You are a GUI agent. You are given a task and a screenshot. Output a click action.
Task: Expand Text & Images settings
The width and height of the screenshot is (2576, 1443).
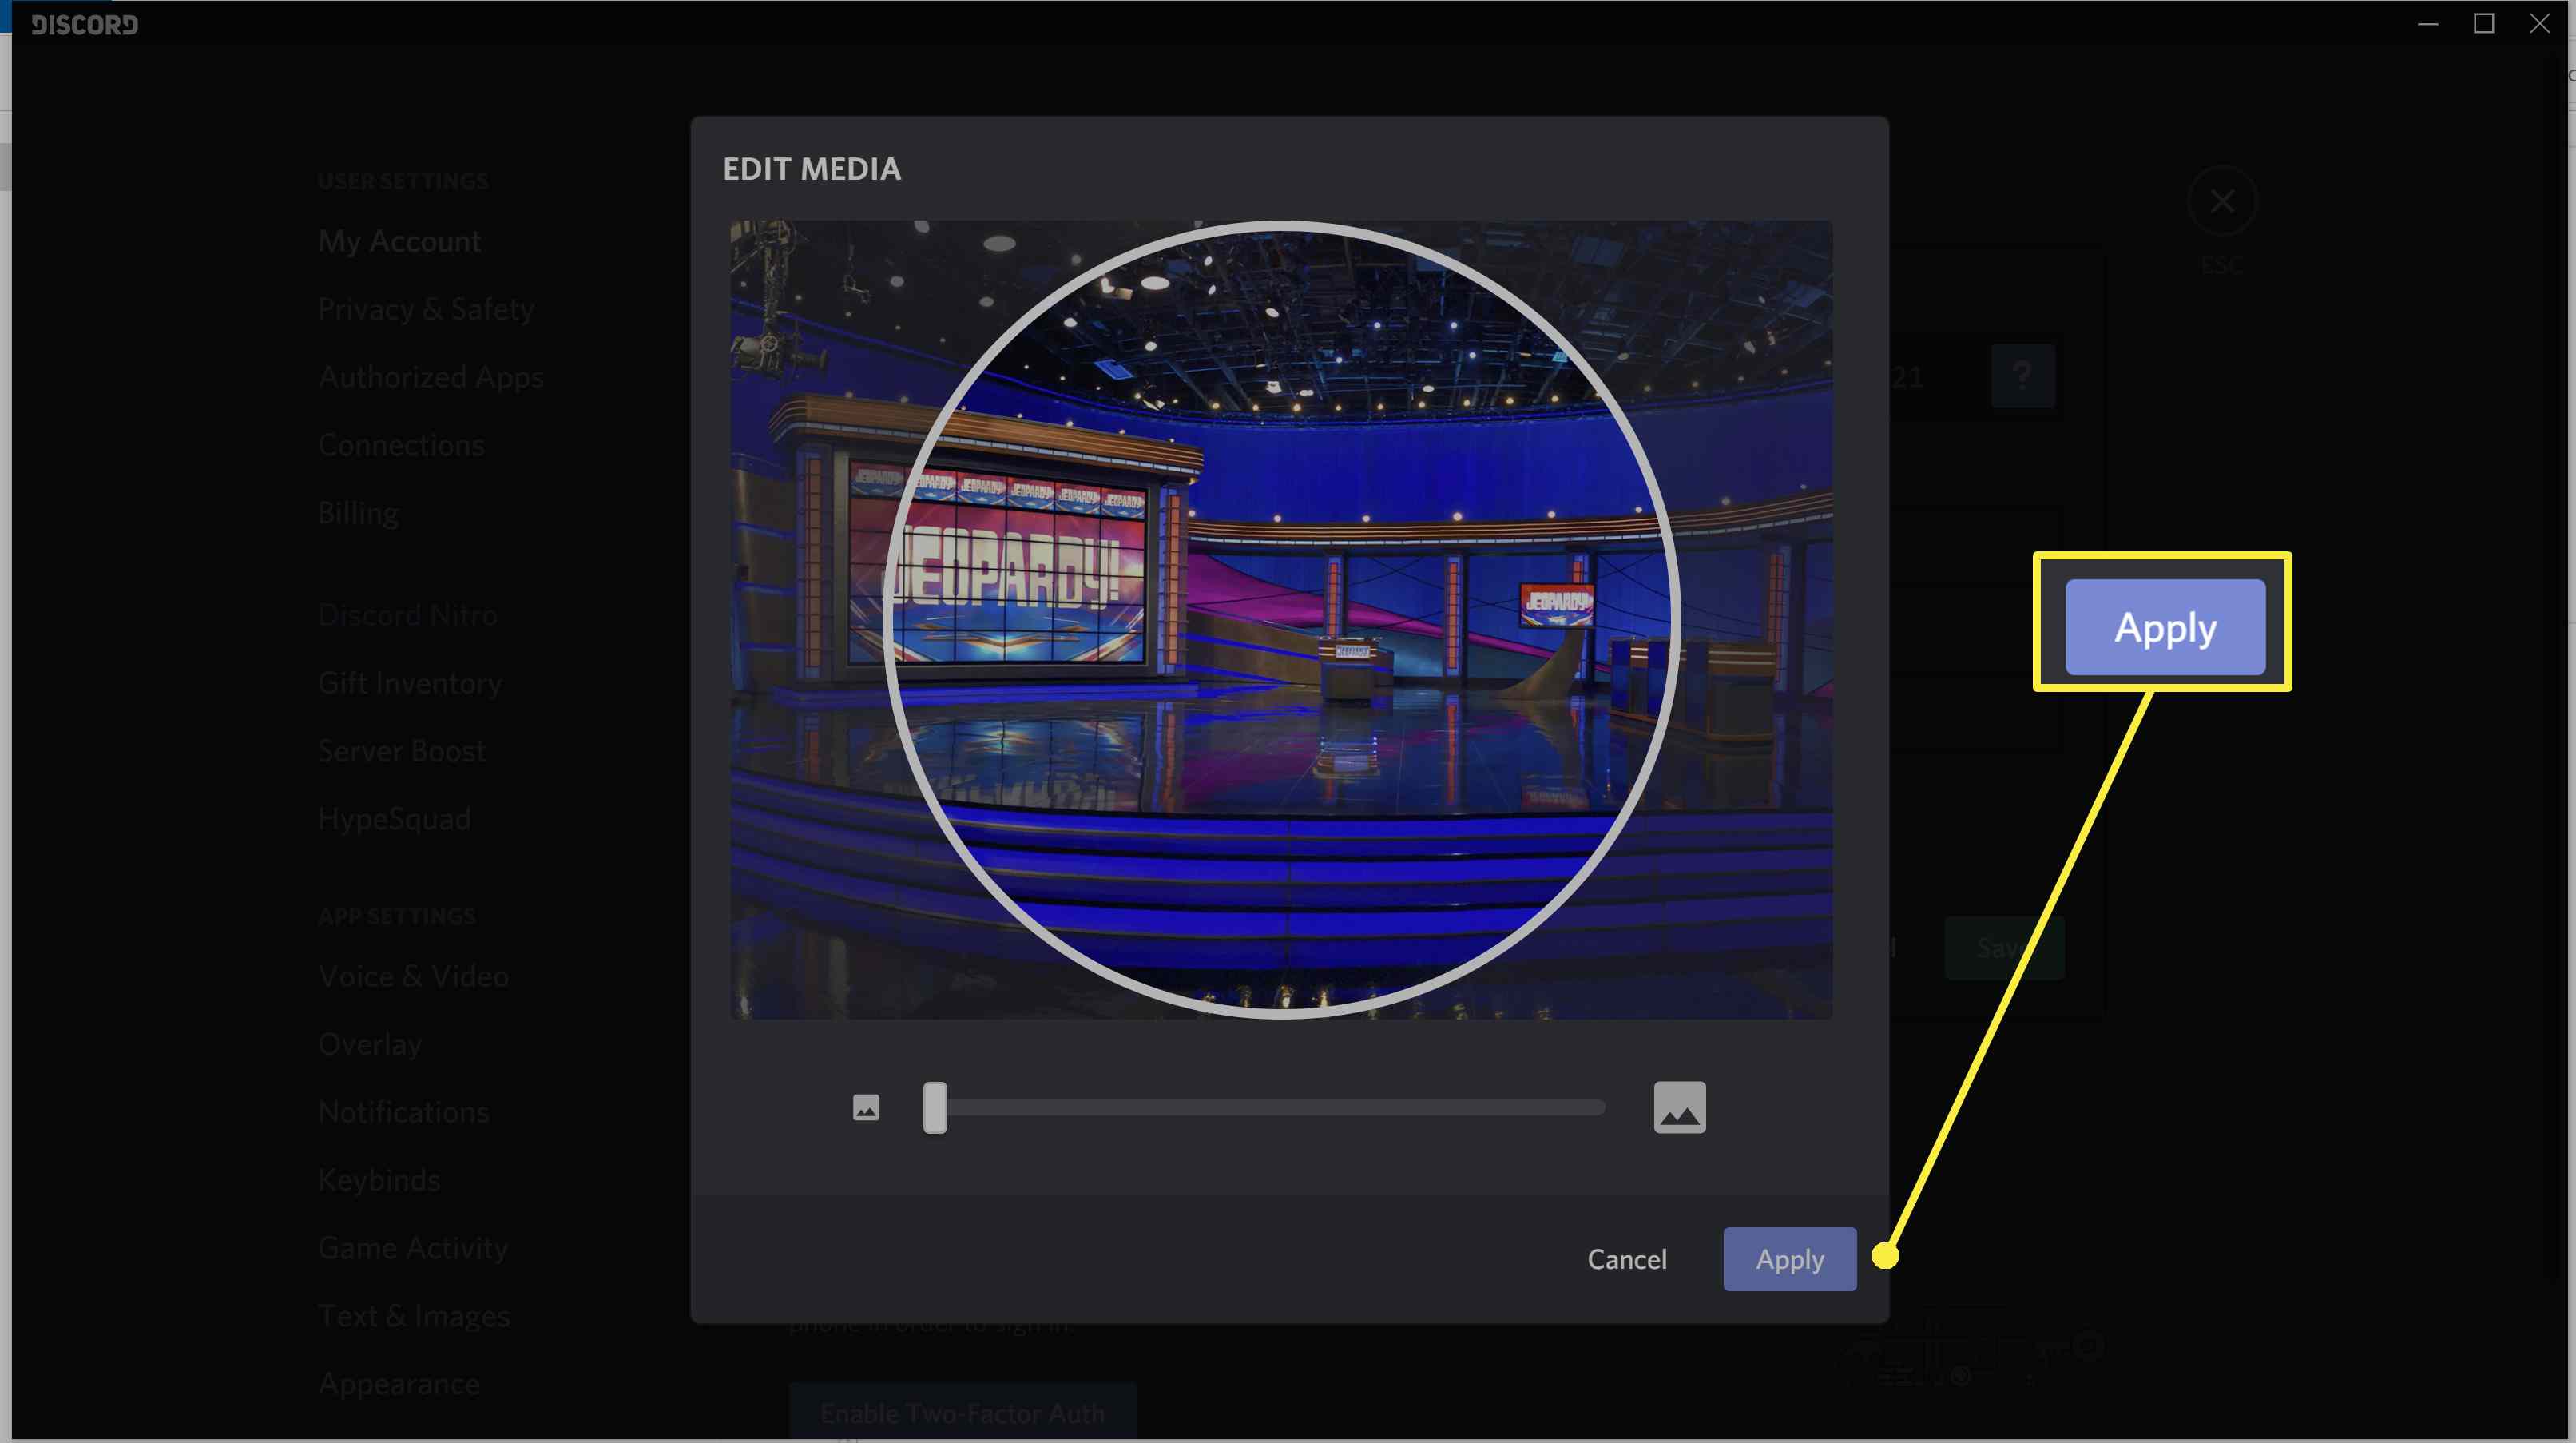pos(414,1314)
